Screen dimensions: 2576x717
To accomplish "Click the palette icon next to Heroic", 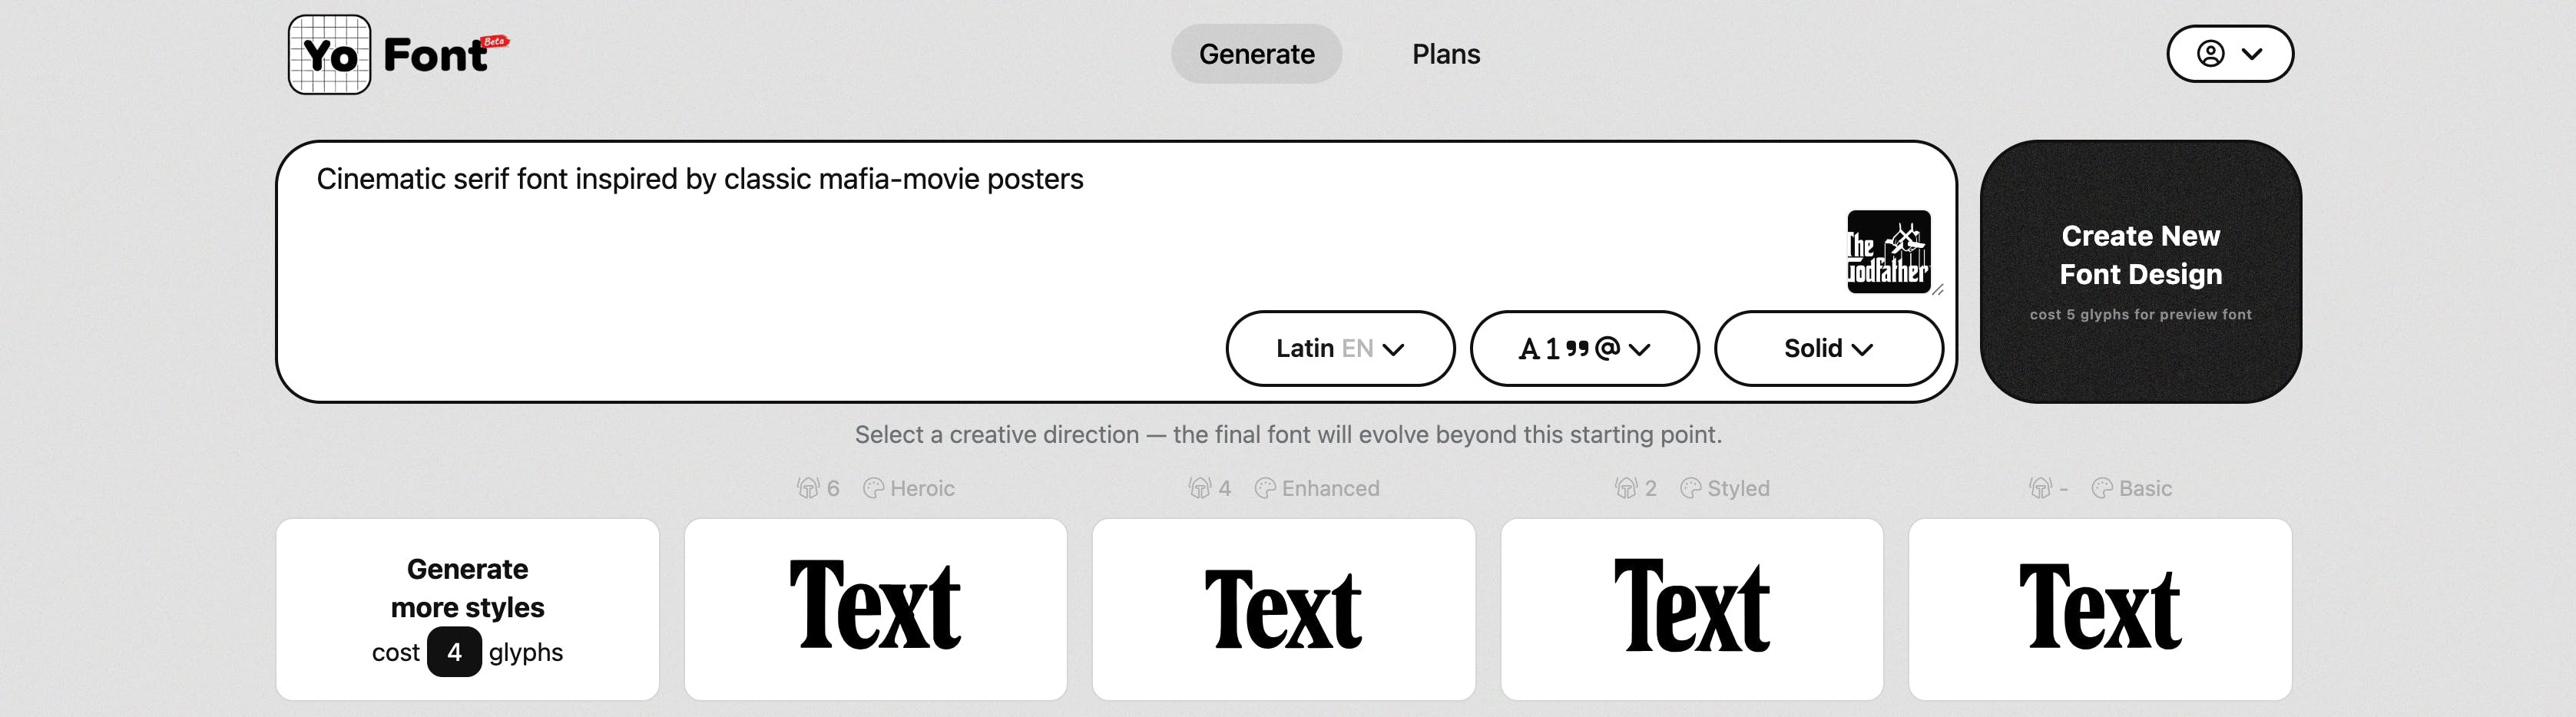I will click(x=873, y=488).
